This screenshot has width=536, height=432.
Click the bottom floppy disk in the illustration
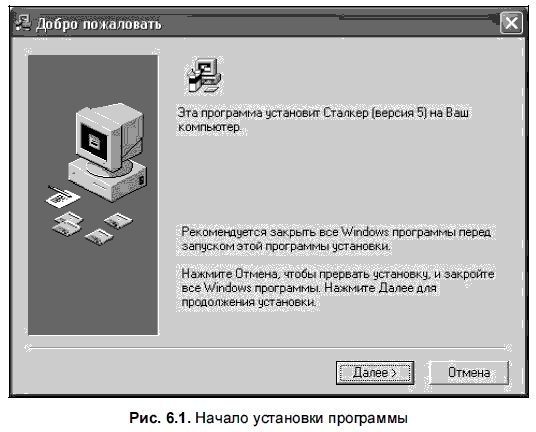(x=99, y=237)
